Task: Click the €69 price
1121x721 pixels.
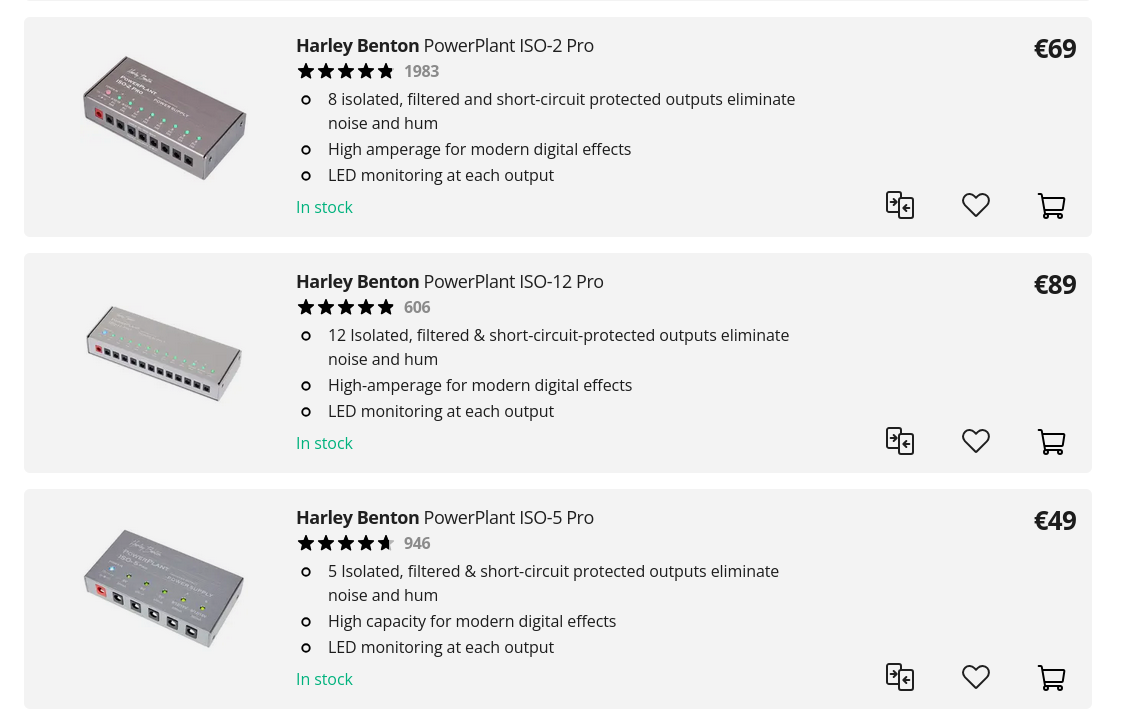Action: coord(1055,48)
